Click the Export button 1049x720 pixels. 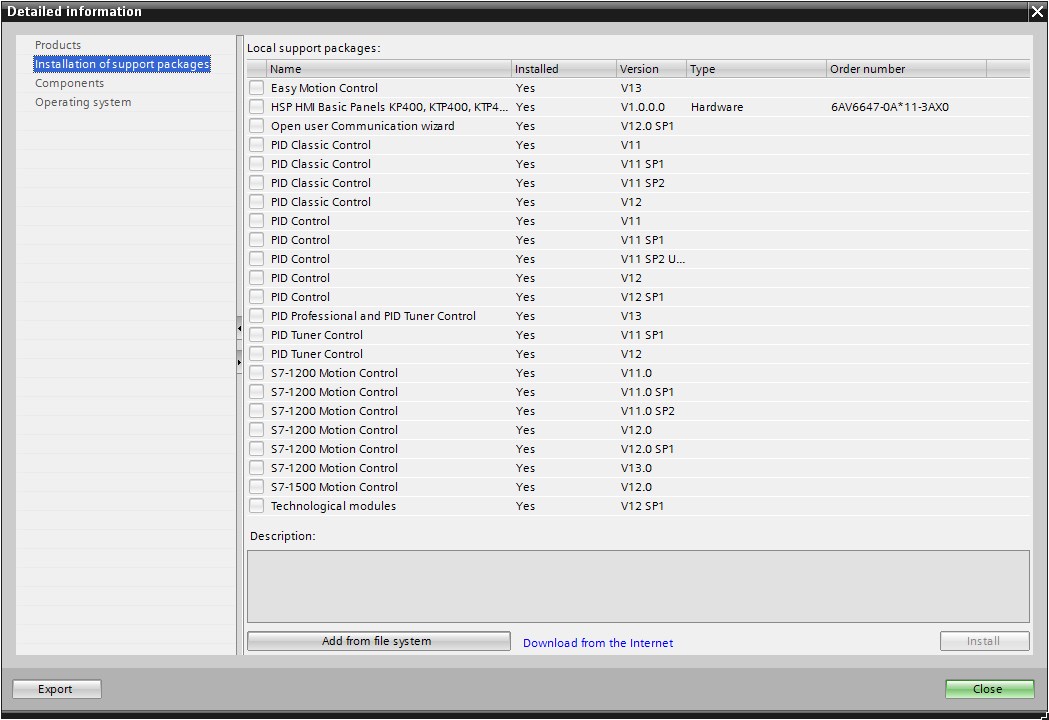click(57, 689)
